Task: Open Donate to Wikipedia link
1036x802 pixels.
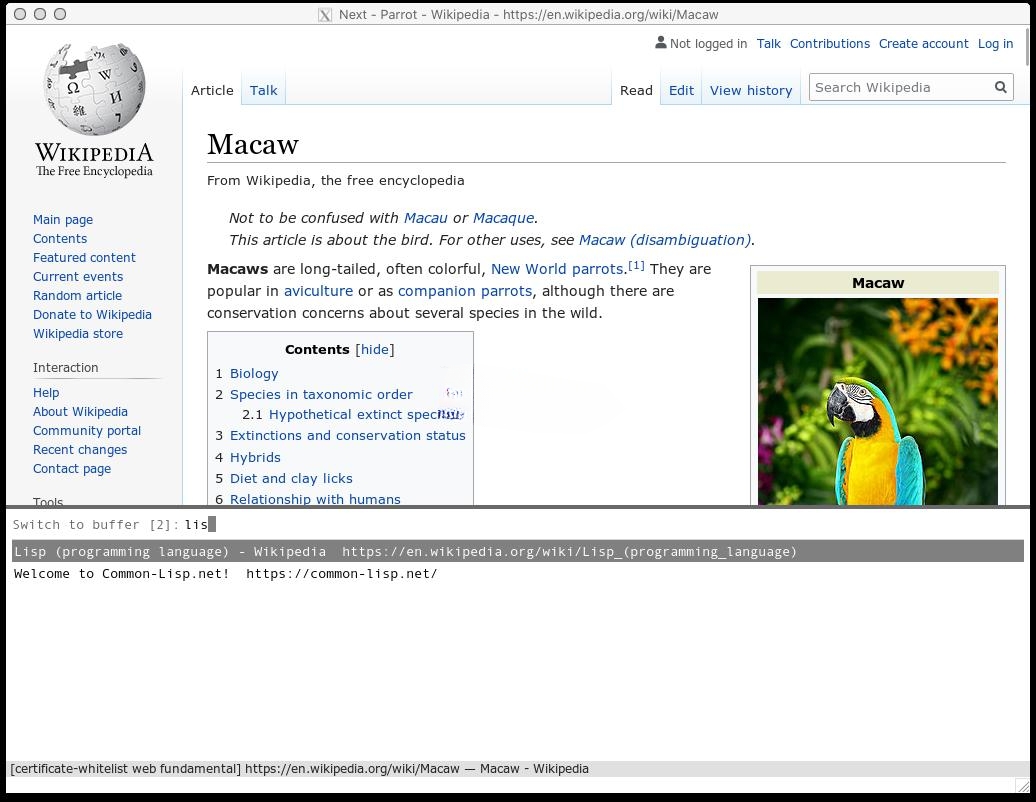Action: coord(92,315)
